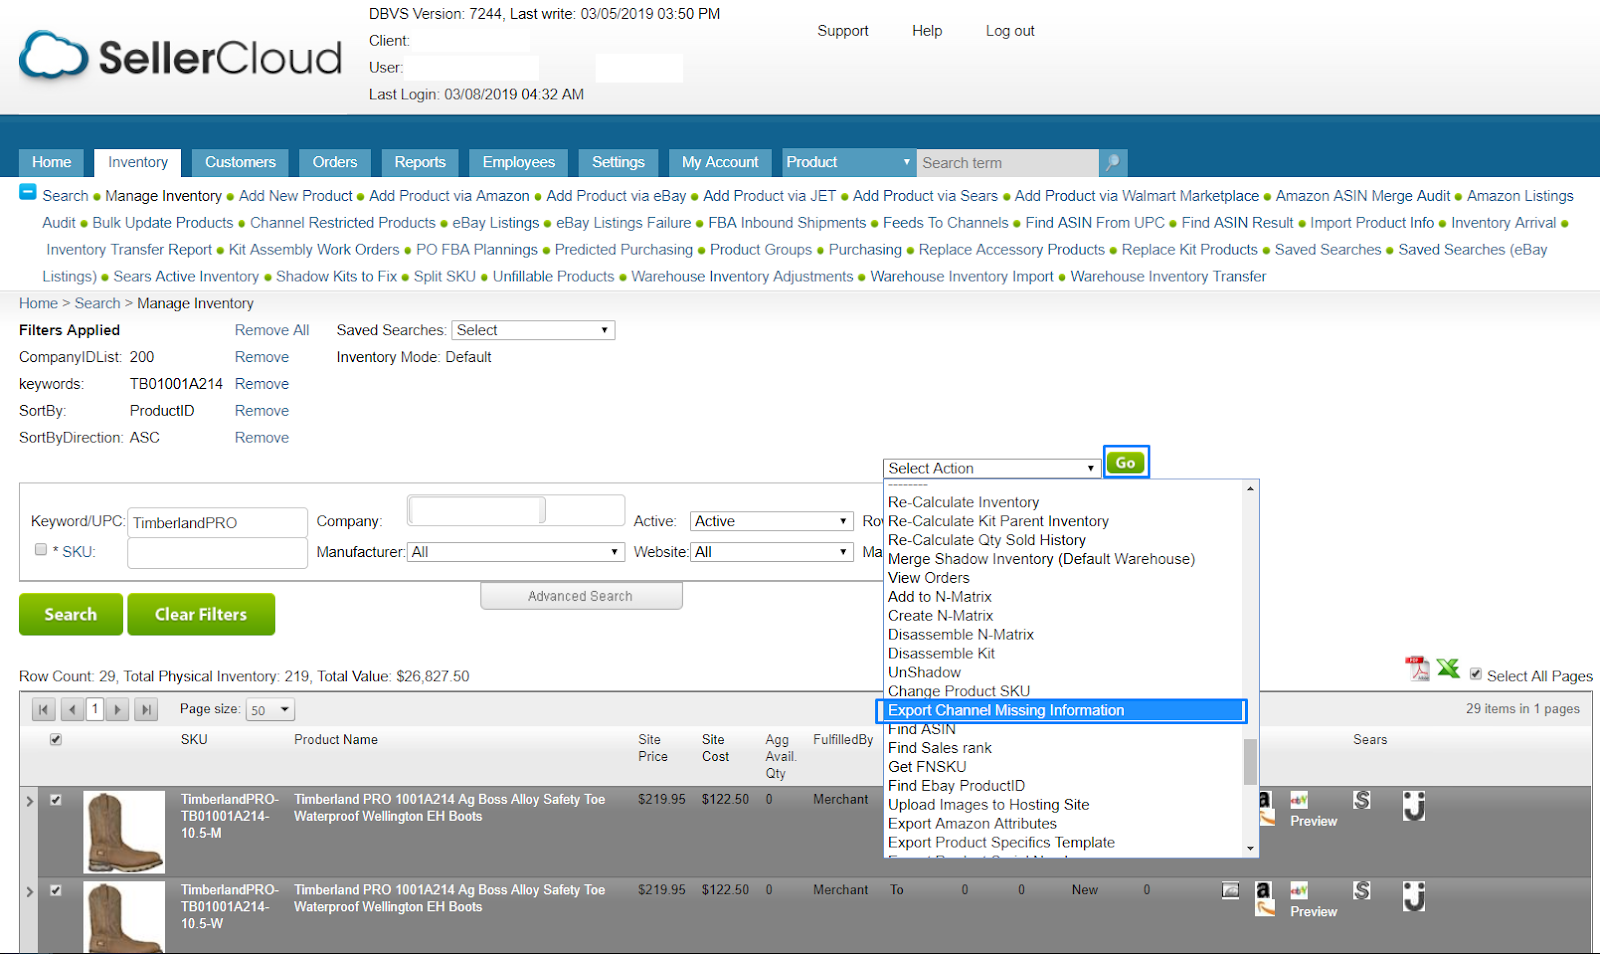
Task: Switch to the Reports tab
Action: tap(420, 162)
